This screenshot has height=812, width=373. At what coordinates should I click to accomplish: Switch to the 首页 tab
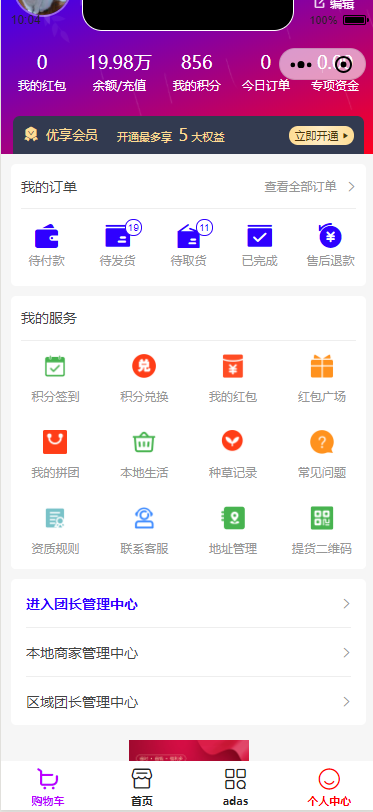142,787
